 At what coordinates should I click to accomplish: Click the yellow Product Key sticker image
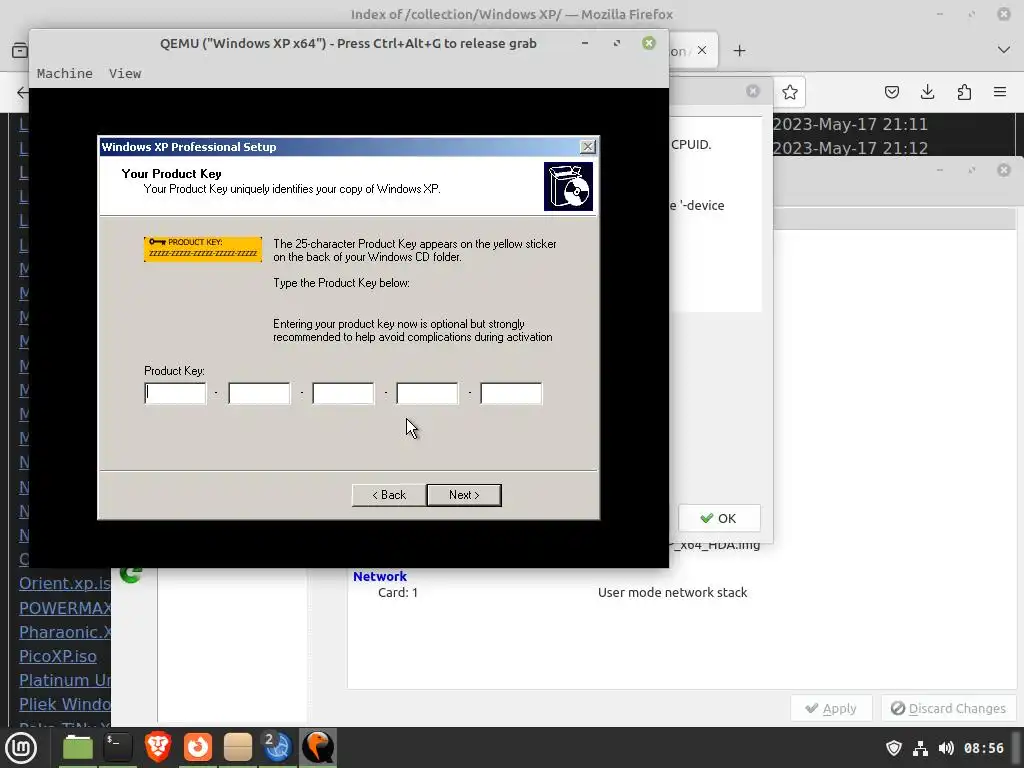tap(203, 249)
